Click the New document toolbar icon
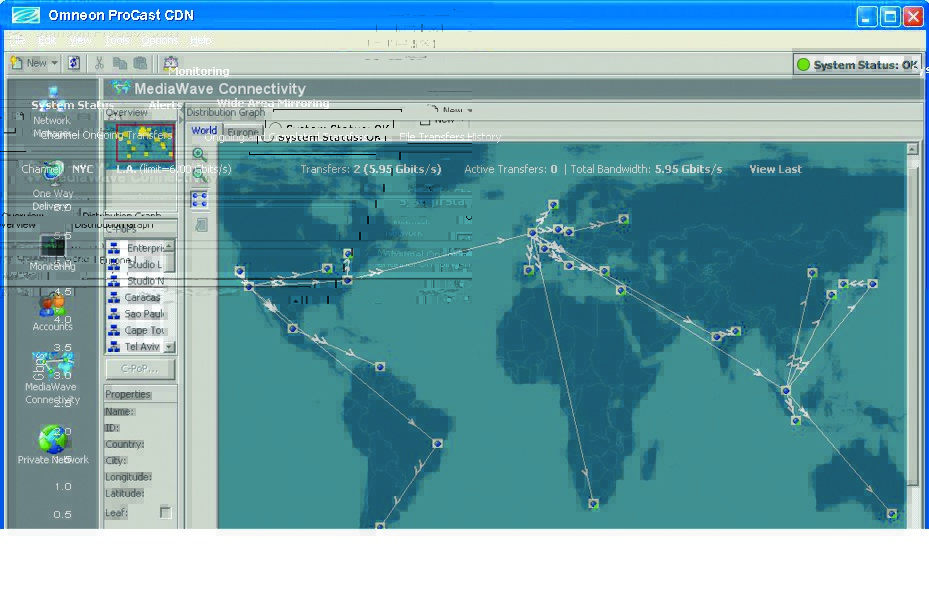The image size is (929, 596). tap(17, 63)
